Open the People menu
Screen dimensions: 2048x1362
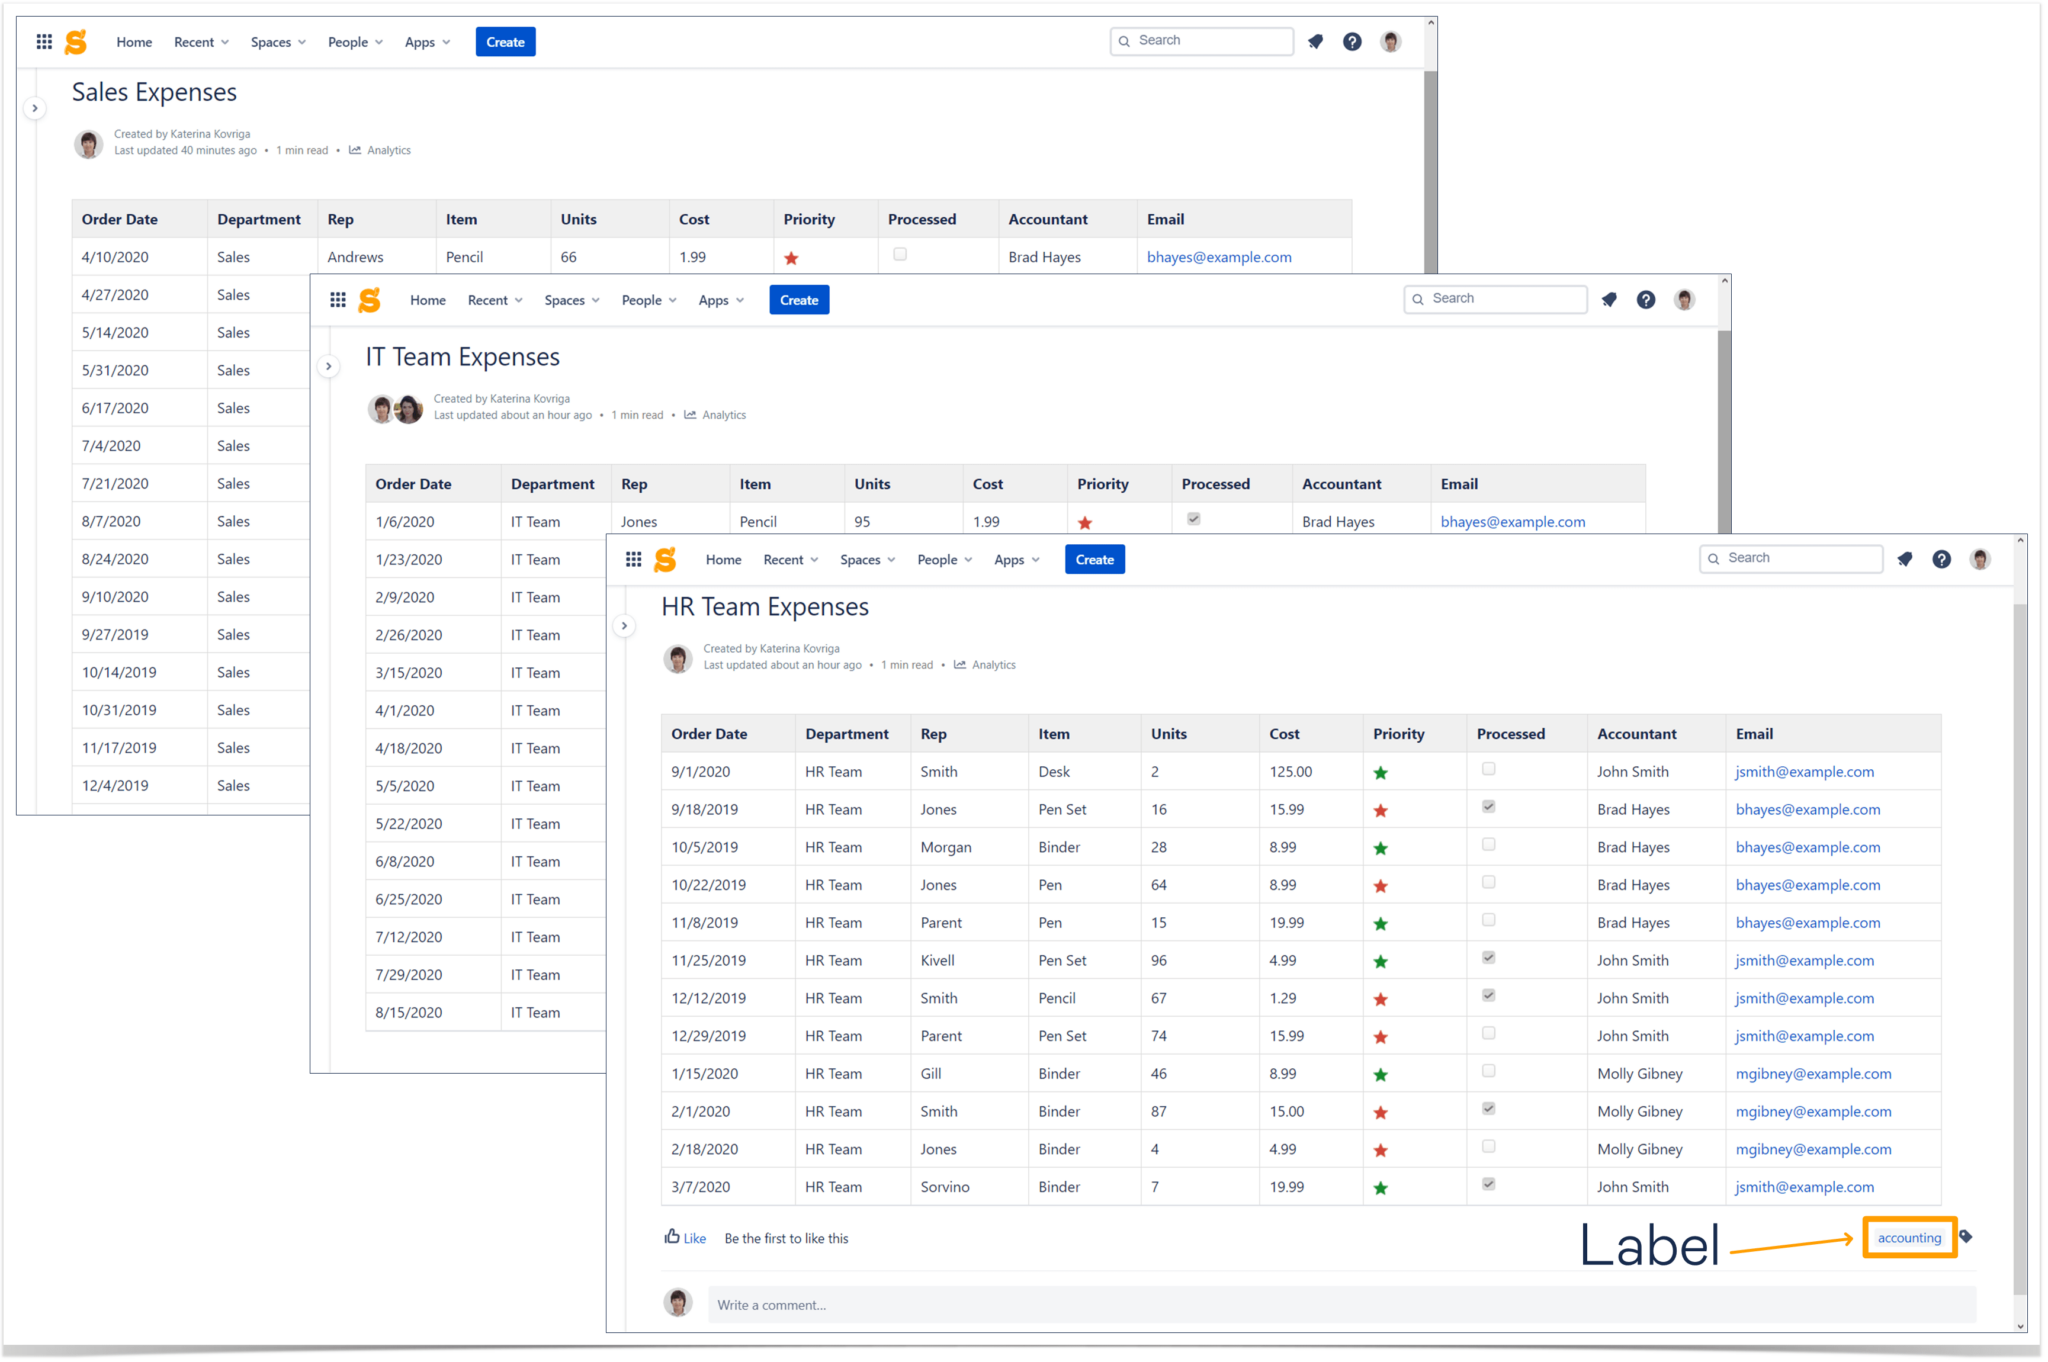[x=938, y=559]
